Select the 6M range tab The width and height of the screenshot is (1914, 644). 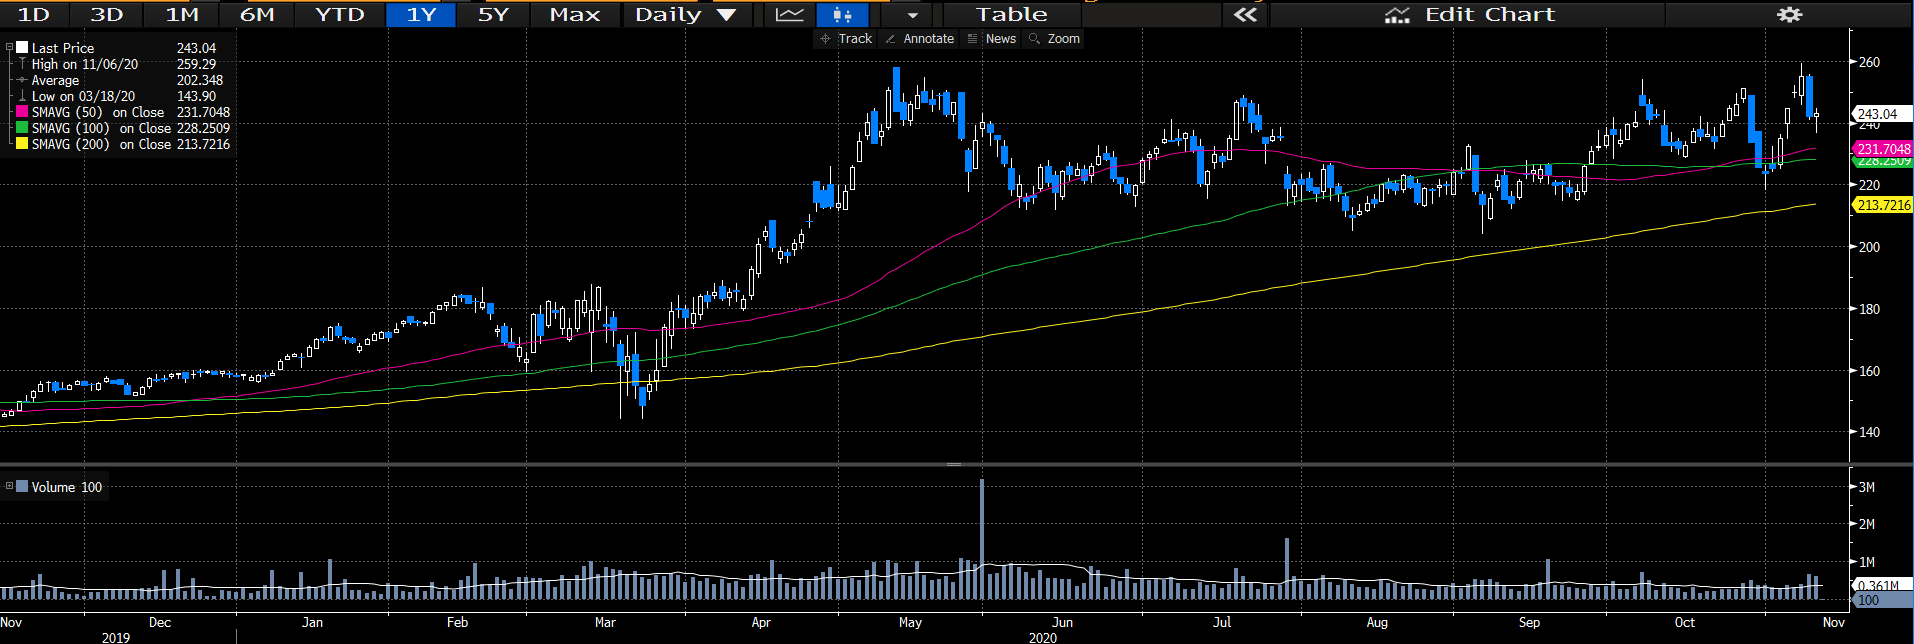pos(257,14)
